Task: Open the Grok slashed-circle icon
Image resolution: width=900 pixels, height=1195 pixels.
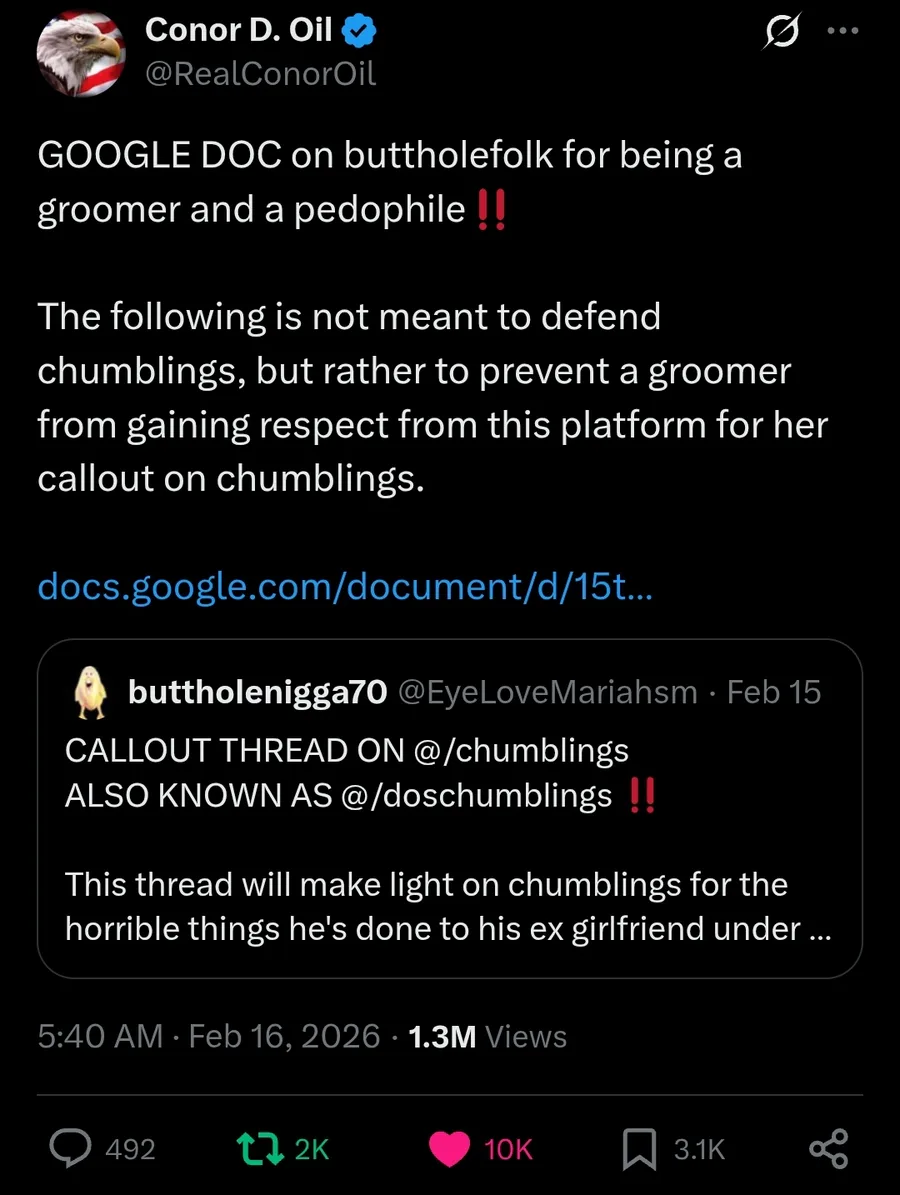Action: [780, 34]
